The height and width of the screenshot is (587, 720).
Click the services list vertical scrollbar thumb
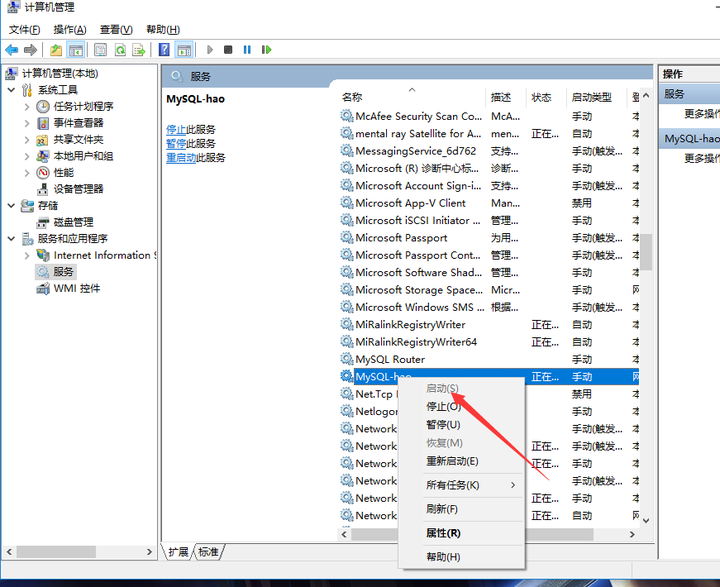(646, 252)
